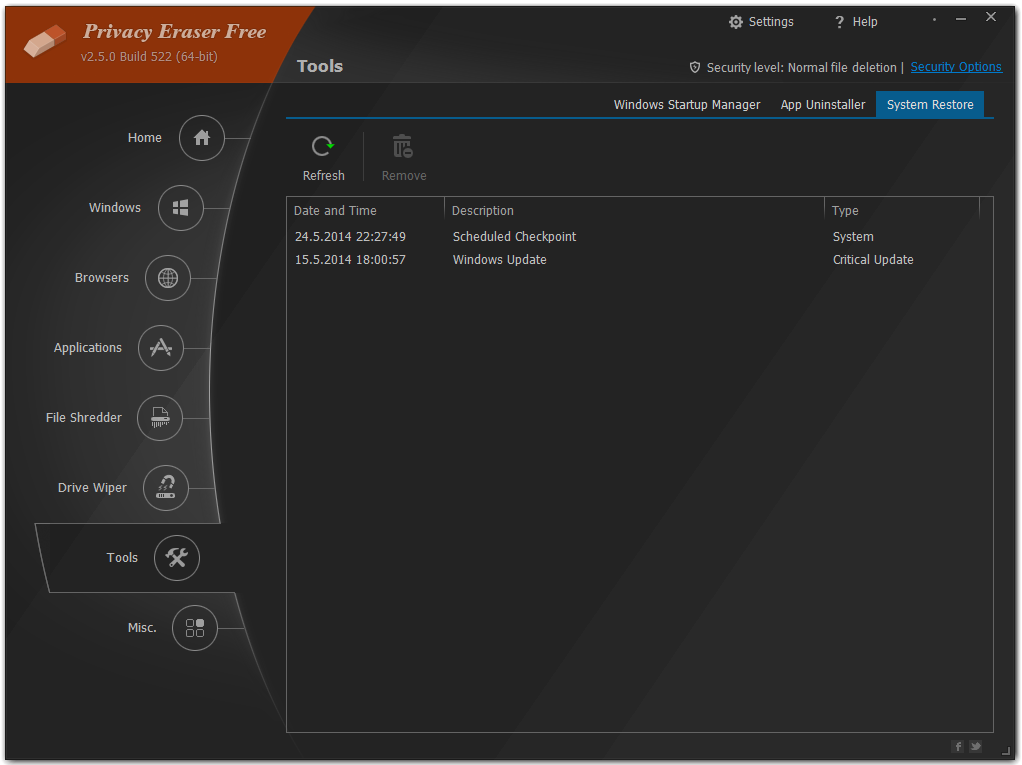Go to the Drive Wiper label

pos(93,488)
